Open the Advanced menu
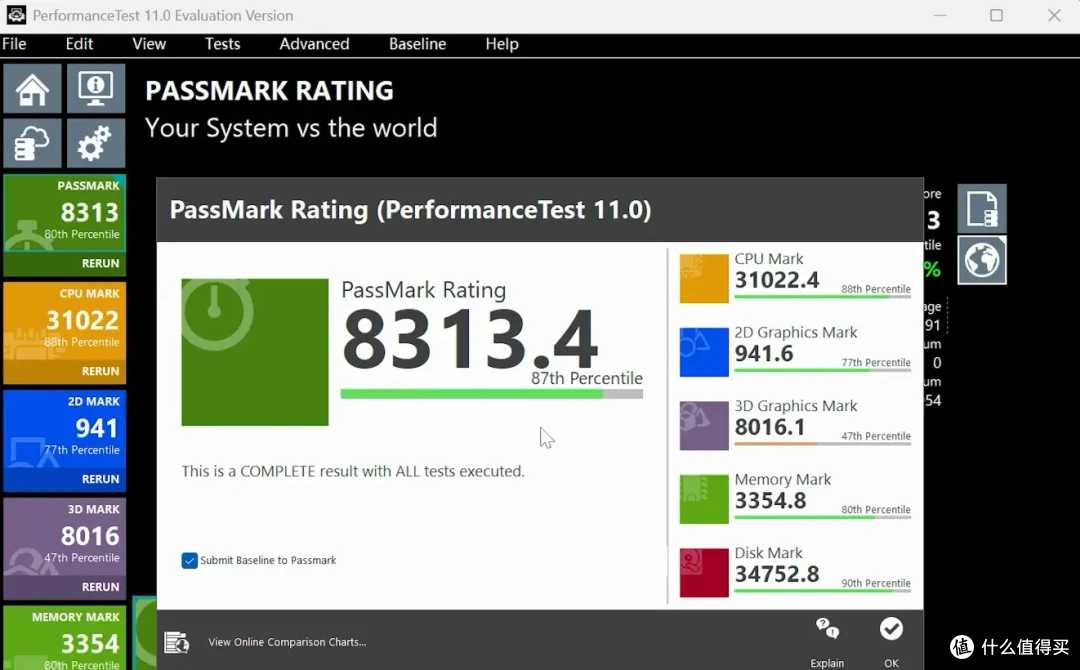1080x670 pixels. (314, 44)
